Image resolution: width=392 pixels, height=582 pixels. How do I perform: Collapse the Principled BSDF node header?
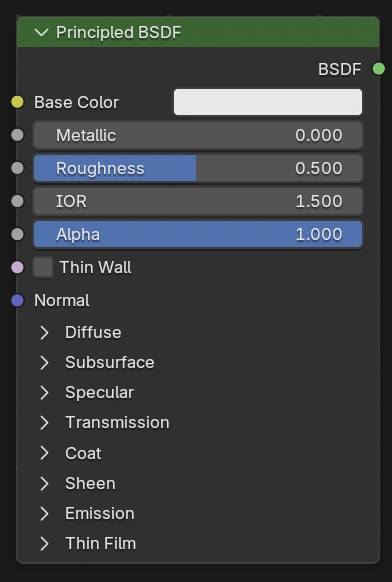(x=41, y=33)
